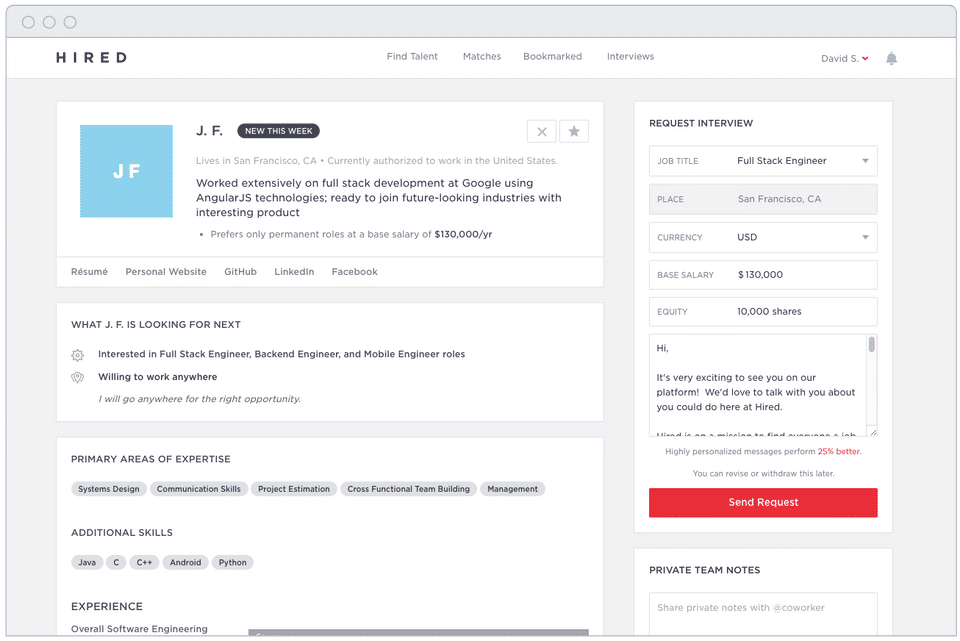Select the Project Estimation tag
Screen dimensions: 960x641
[x=294, y=489]
